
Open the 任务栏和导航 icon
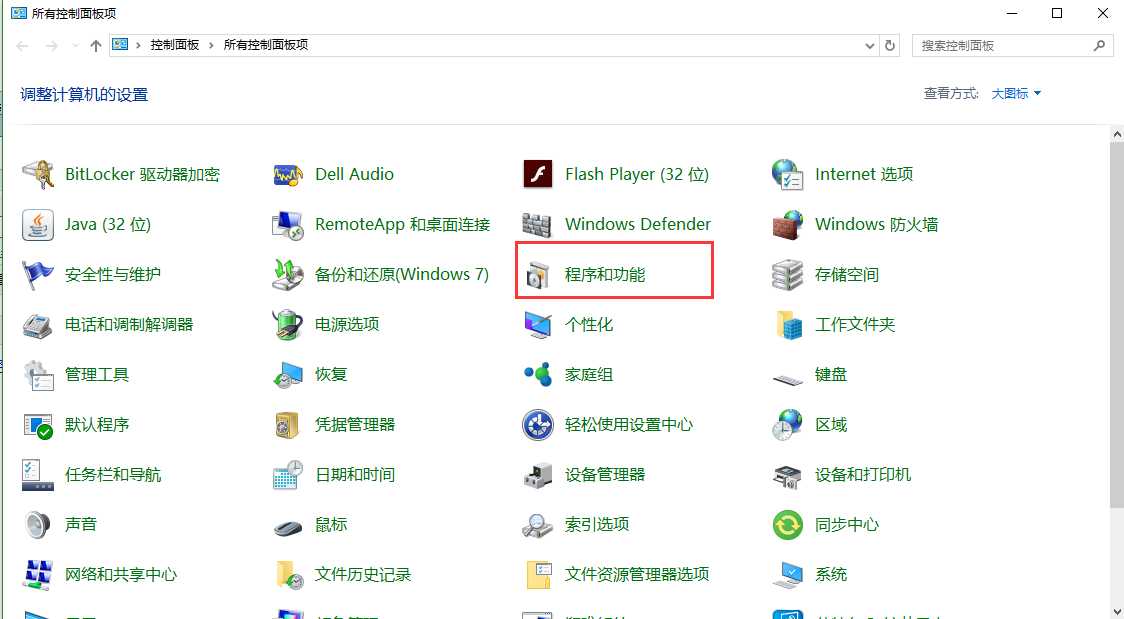(x=38, y=475)
